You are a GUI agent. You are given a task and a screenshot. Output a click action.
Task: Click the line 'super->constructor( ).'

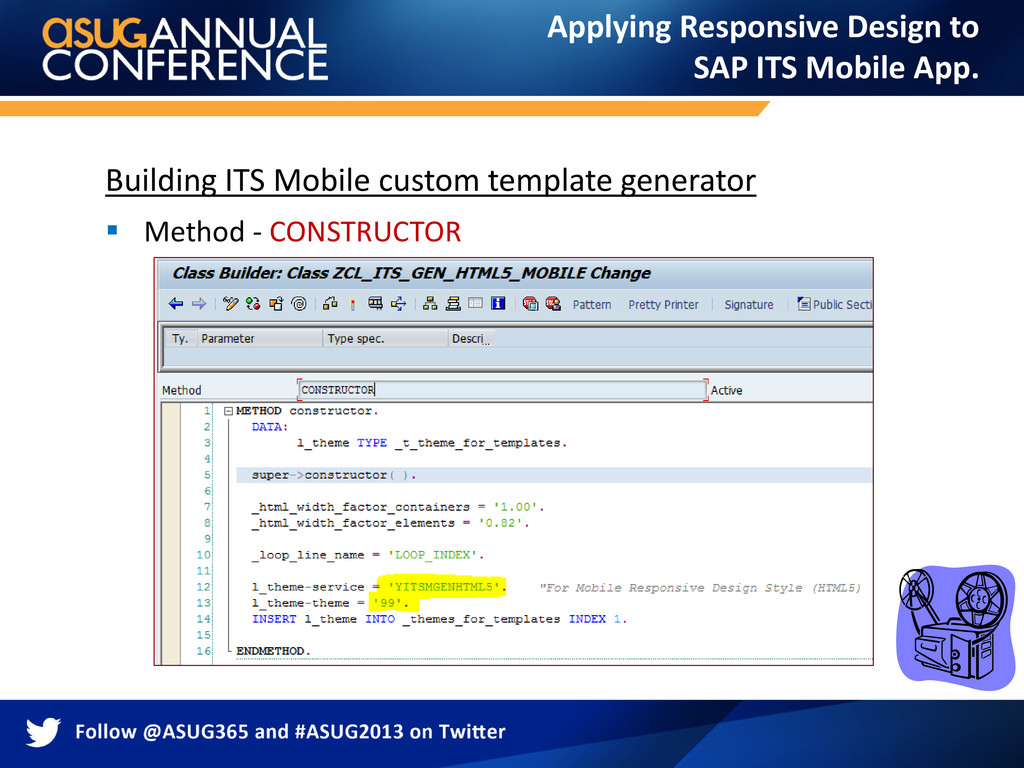334,475
